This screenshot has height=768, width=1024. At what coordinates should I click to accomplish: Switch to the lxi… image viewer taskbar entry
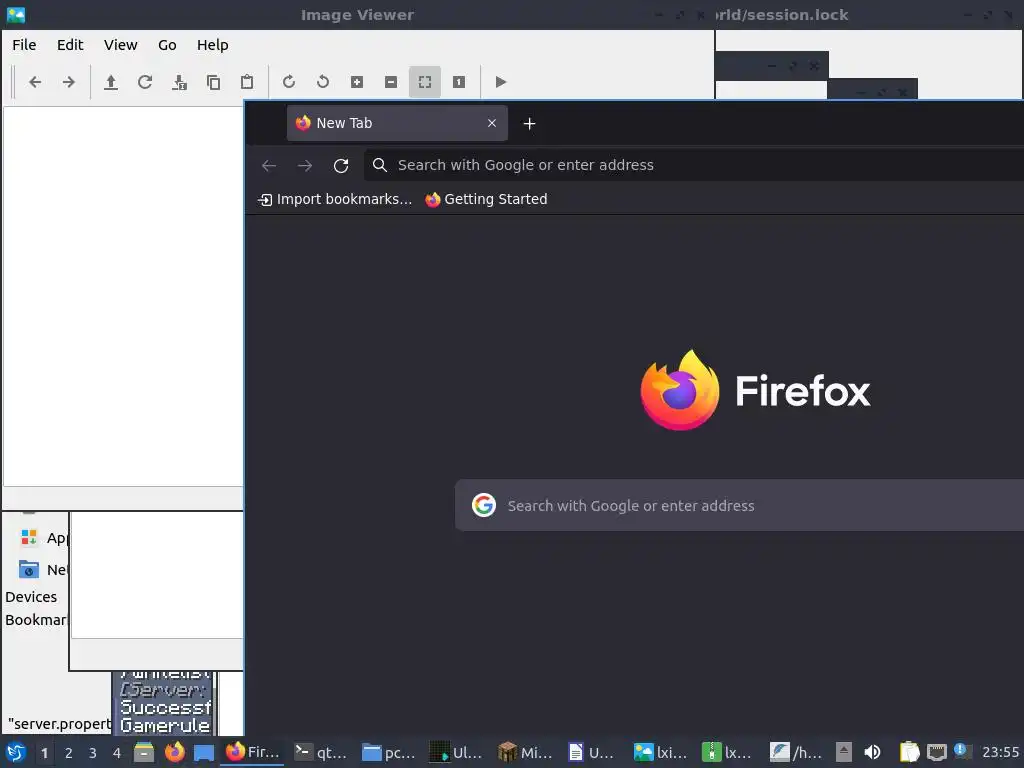[661, 752]
